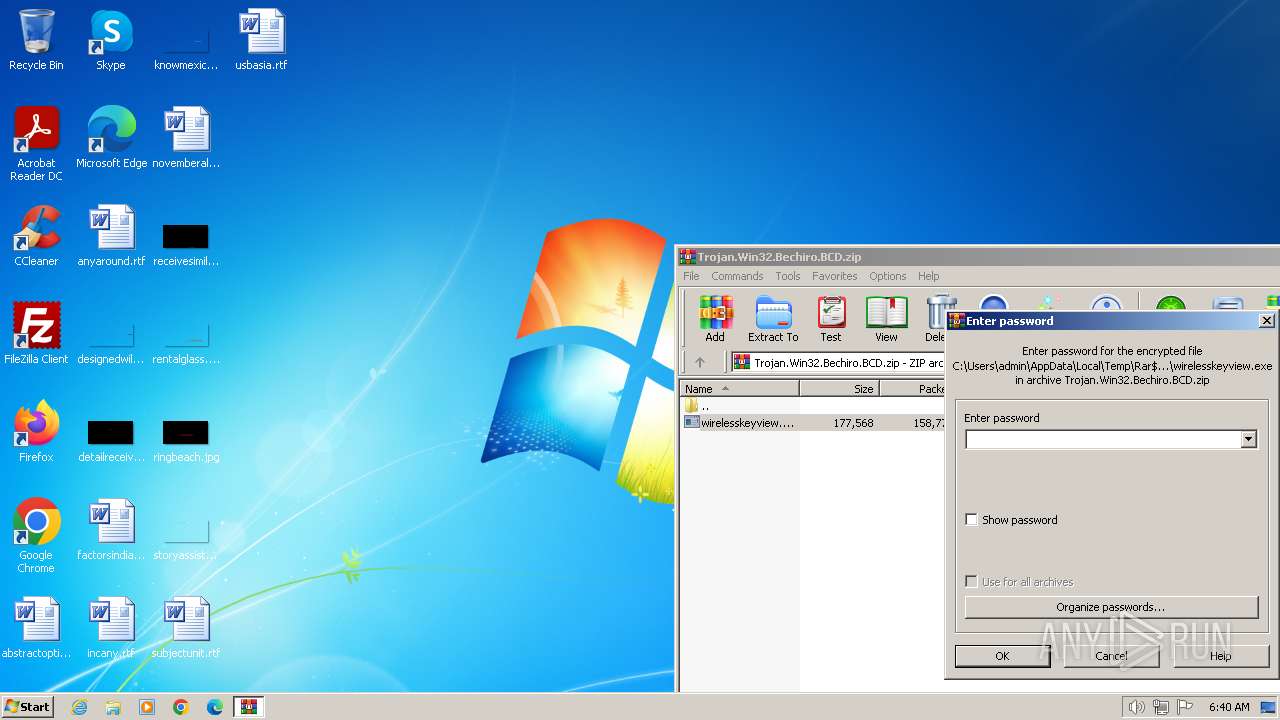Viewport: 1280px width, 720px height.
Task: Close the Enter password dialog
Action: pos(1266,321)
